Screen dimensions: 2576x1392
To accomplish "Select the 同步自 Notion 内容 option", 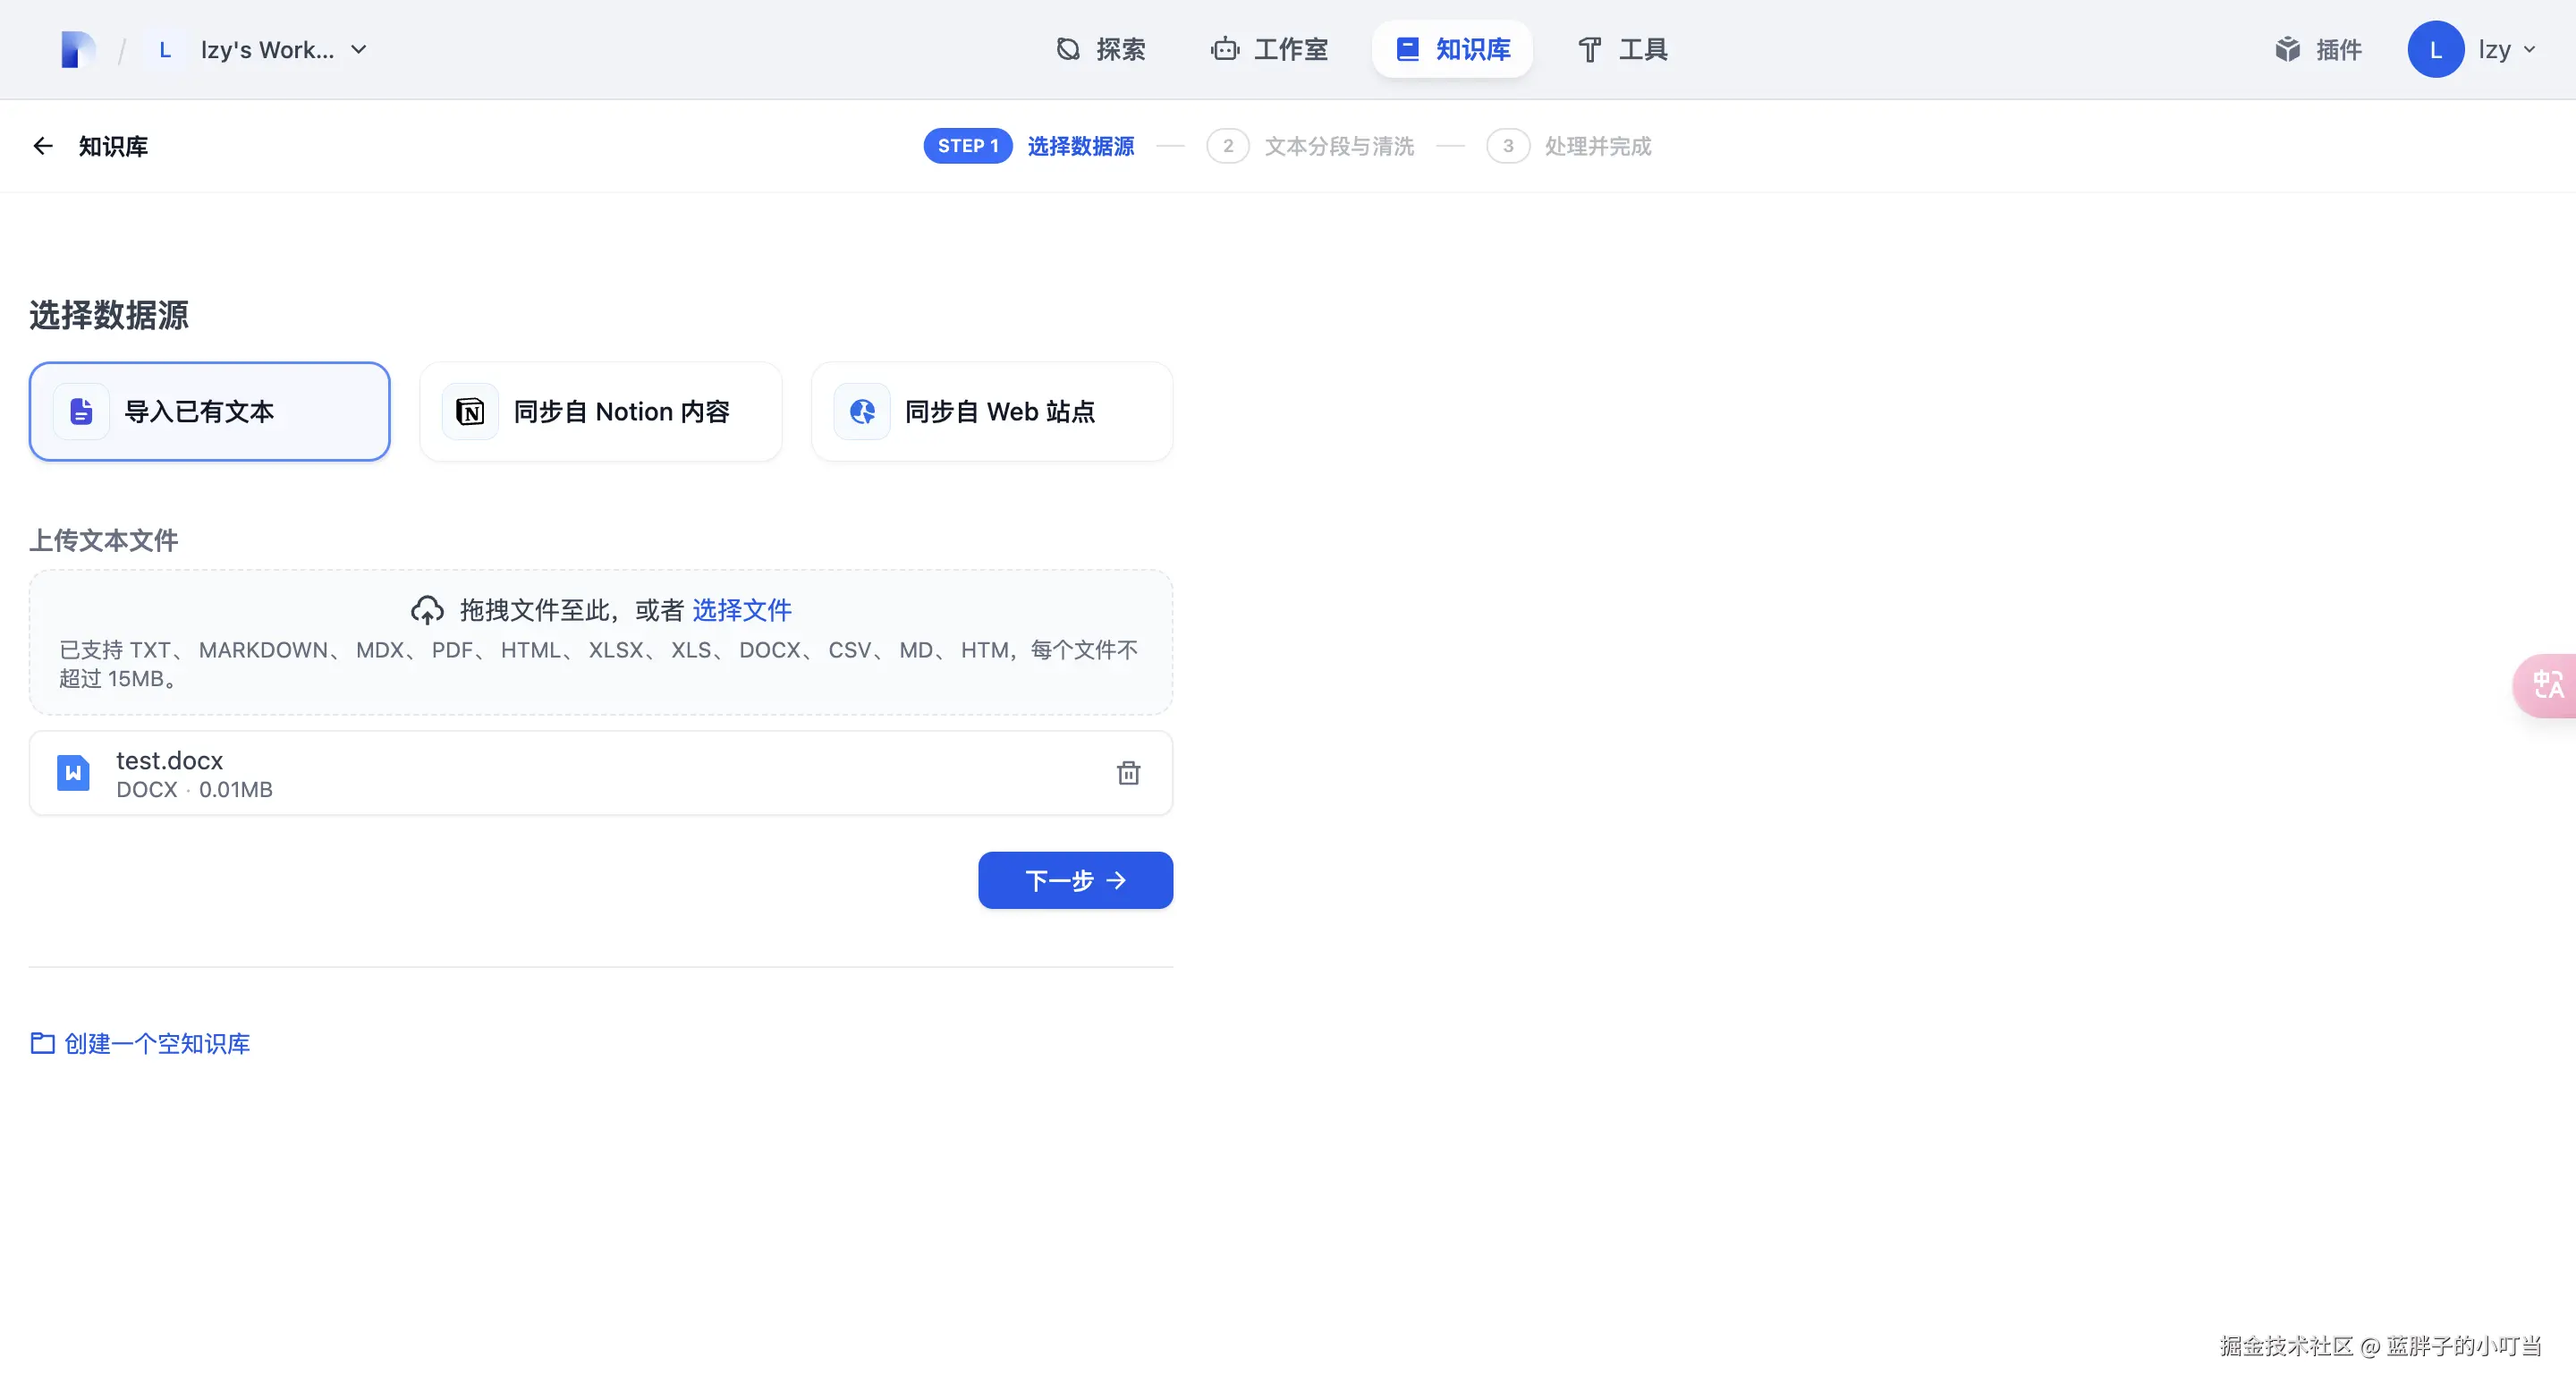I will point(600,411).
